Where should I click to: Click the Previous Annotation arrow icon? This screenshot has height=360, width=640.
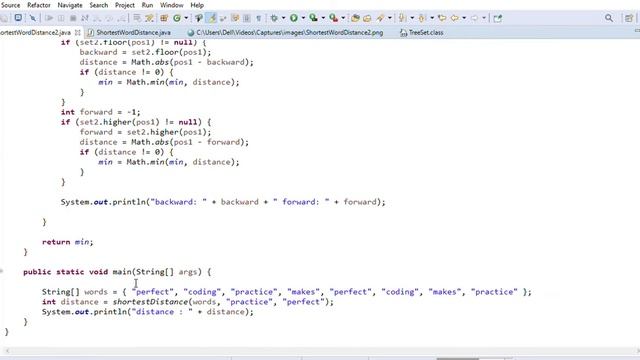pos(422,18)
